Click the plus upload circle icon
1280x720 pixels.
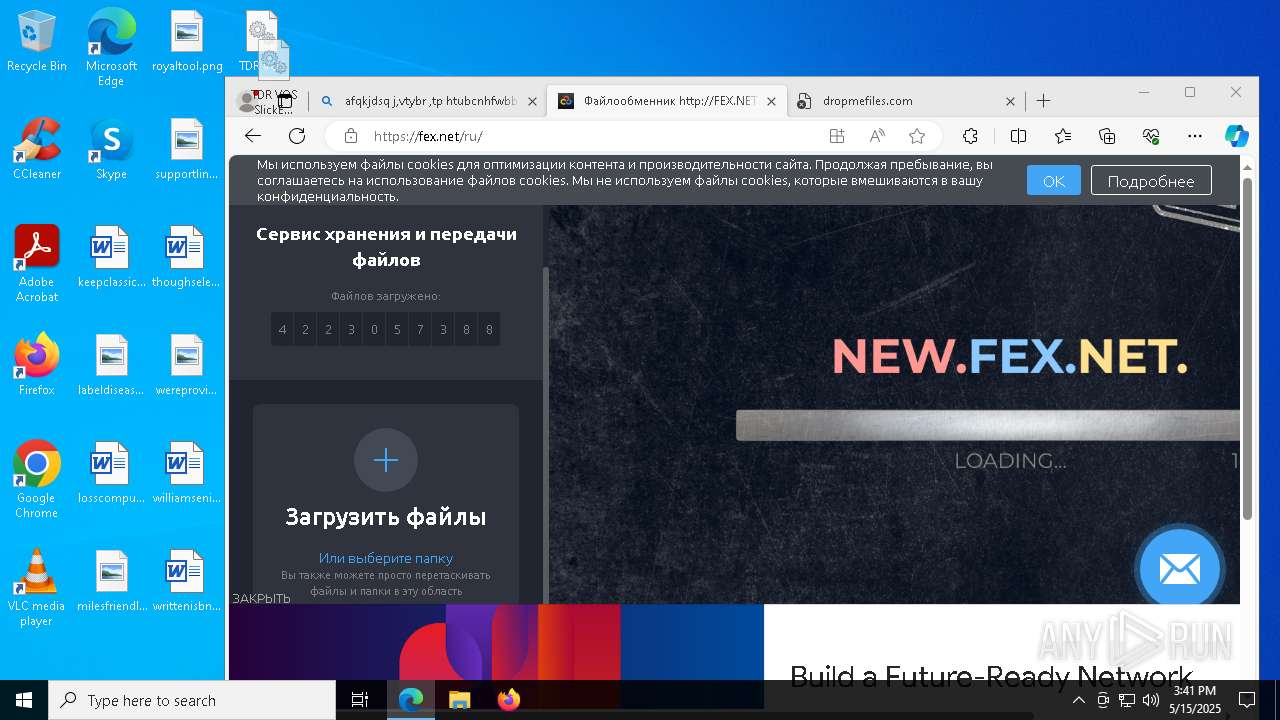[x=386, y=460]
